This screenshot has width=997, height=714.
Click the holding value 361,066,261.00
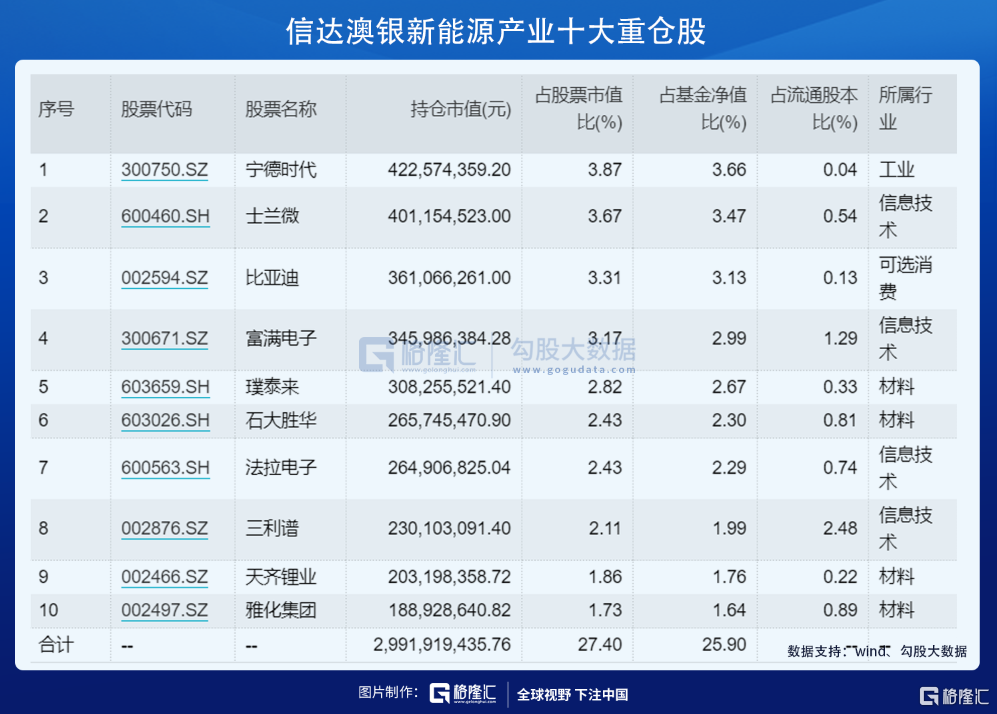(450, 278)
